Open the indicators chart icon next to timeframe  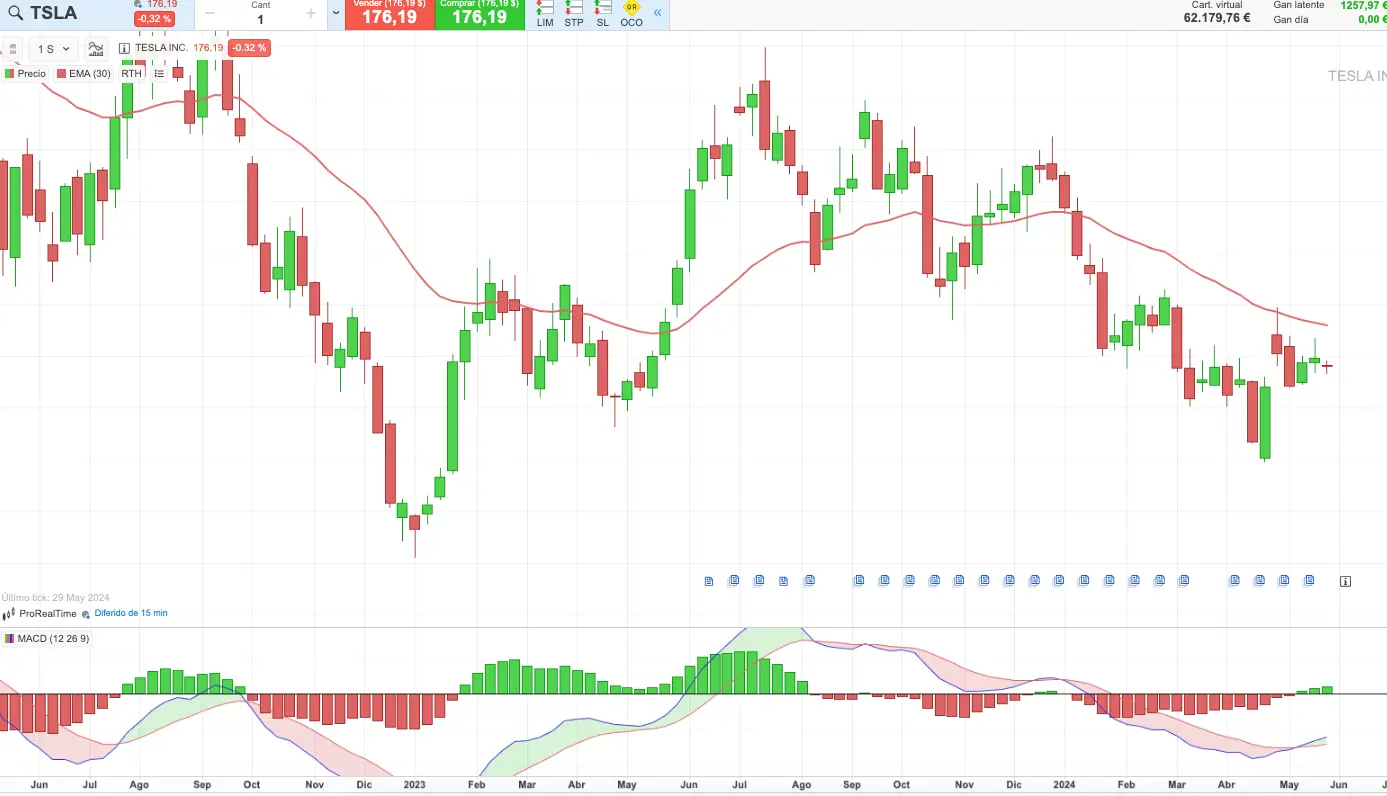(97, 48)
